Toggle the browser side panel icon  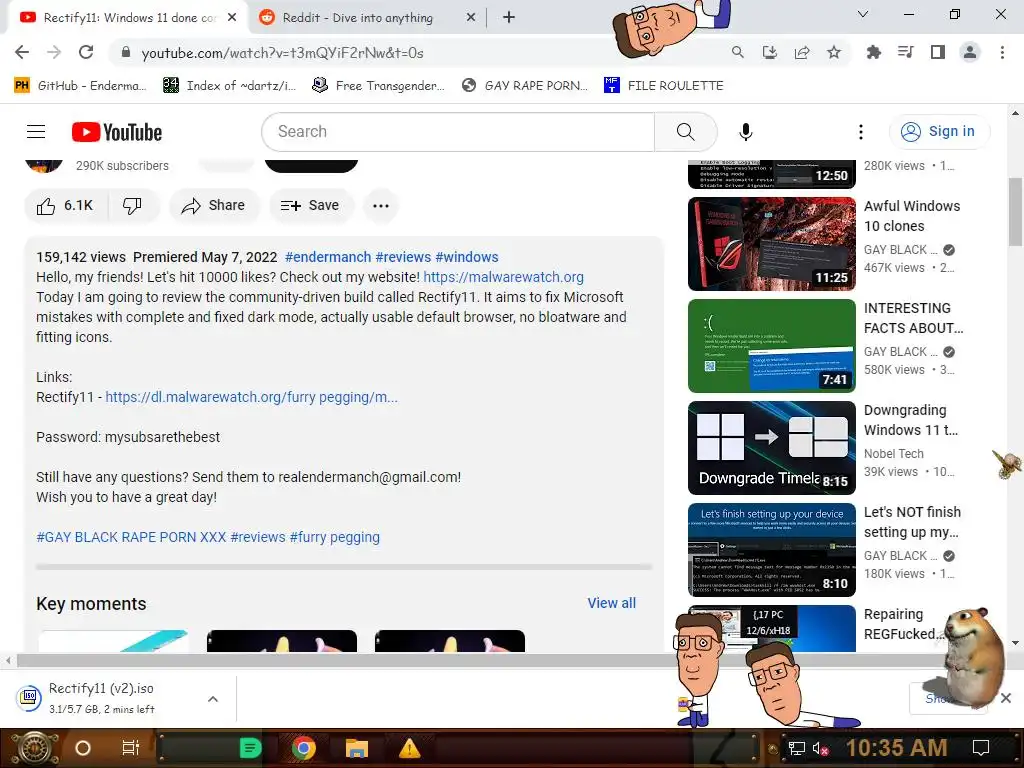tap(938, 52)
